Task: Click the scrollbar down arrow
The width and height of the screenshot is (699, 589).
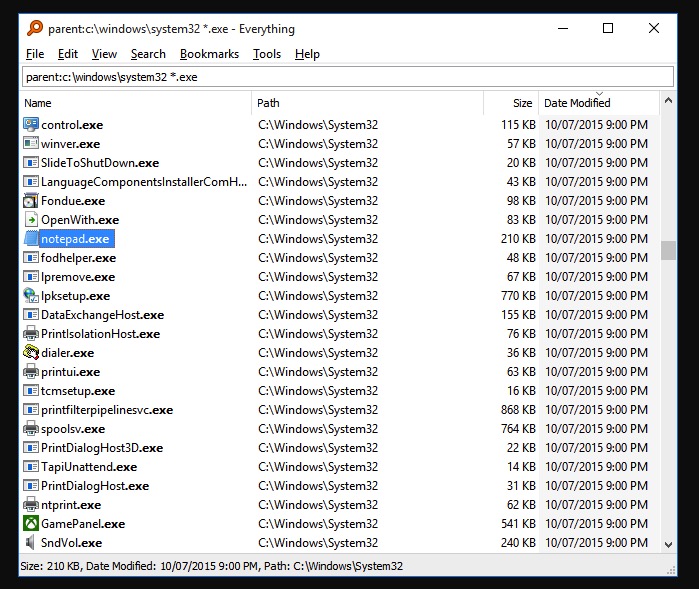Action: coord(669,544)
